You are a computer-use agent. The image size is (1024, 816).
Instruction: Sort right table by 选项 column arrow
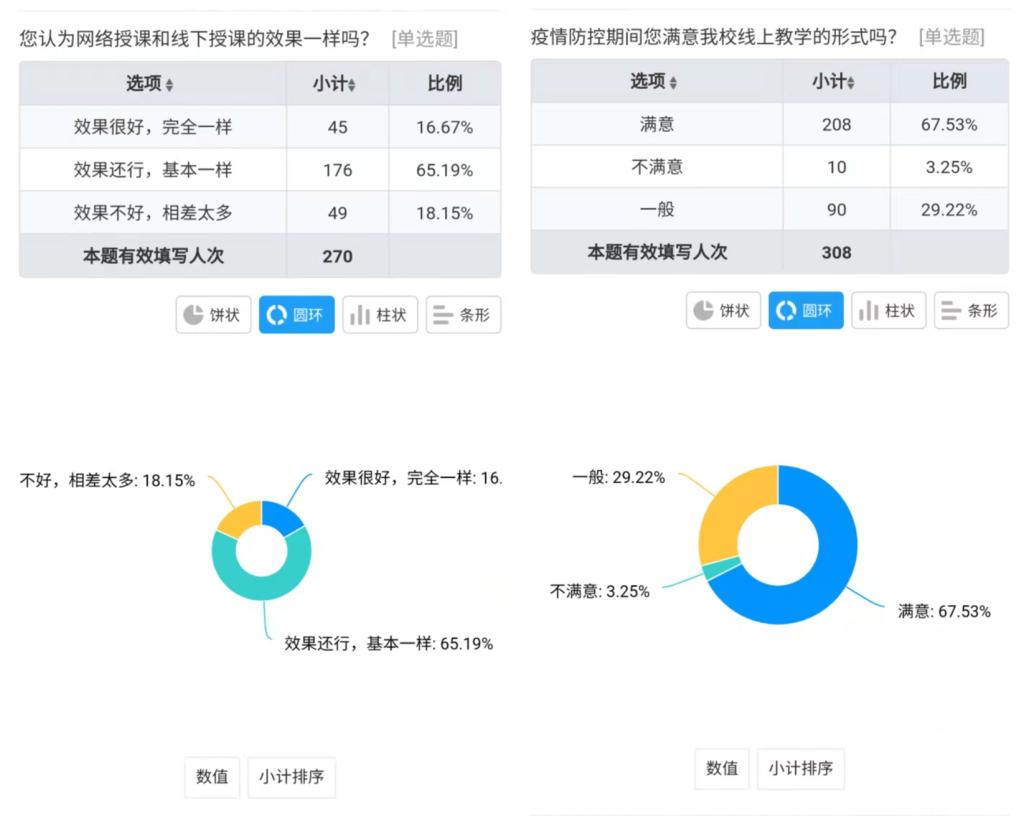click(x=673, y=83)
